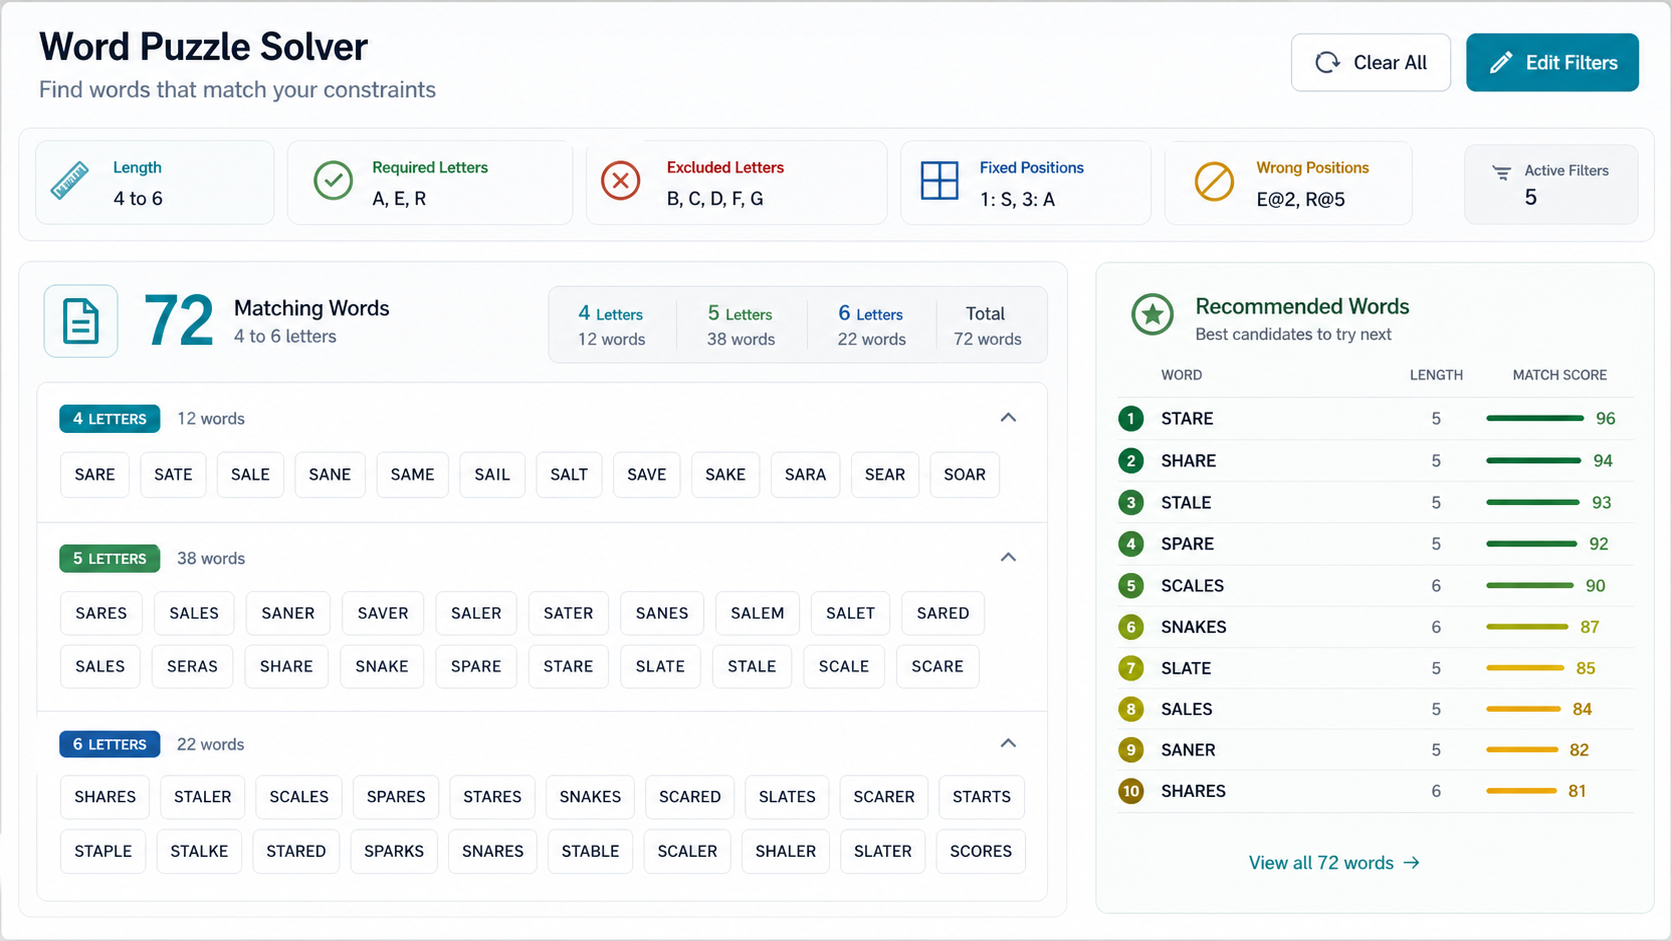Click the Clear All button
This screenshot has height=941, width=1672.
[1370, 63]
